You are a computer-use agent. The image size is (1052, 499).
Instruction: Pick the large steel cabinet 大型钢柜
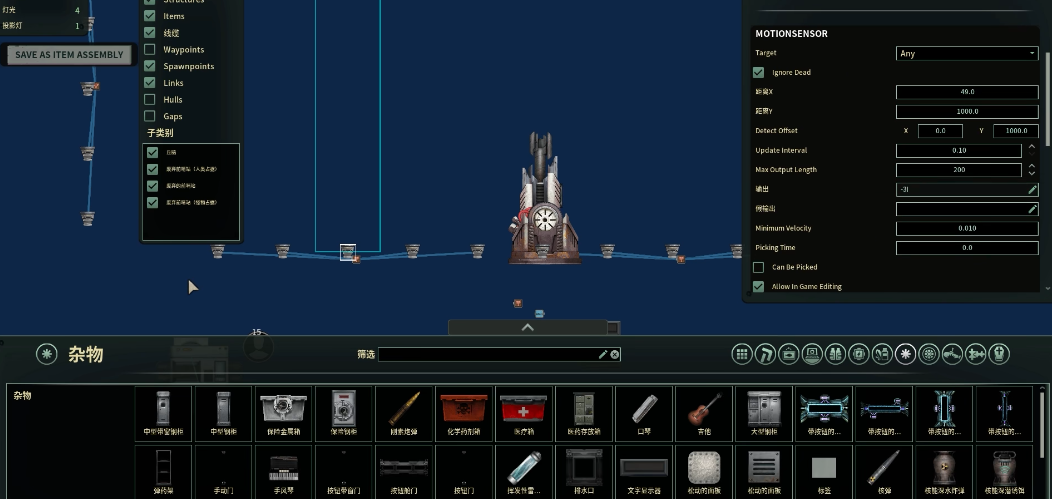tap(764, 413)
